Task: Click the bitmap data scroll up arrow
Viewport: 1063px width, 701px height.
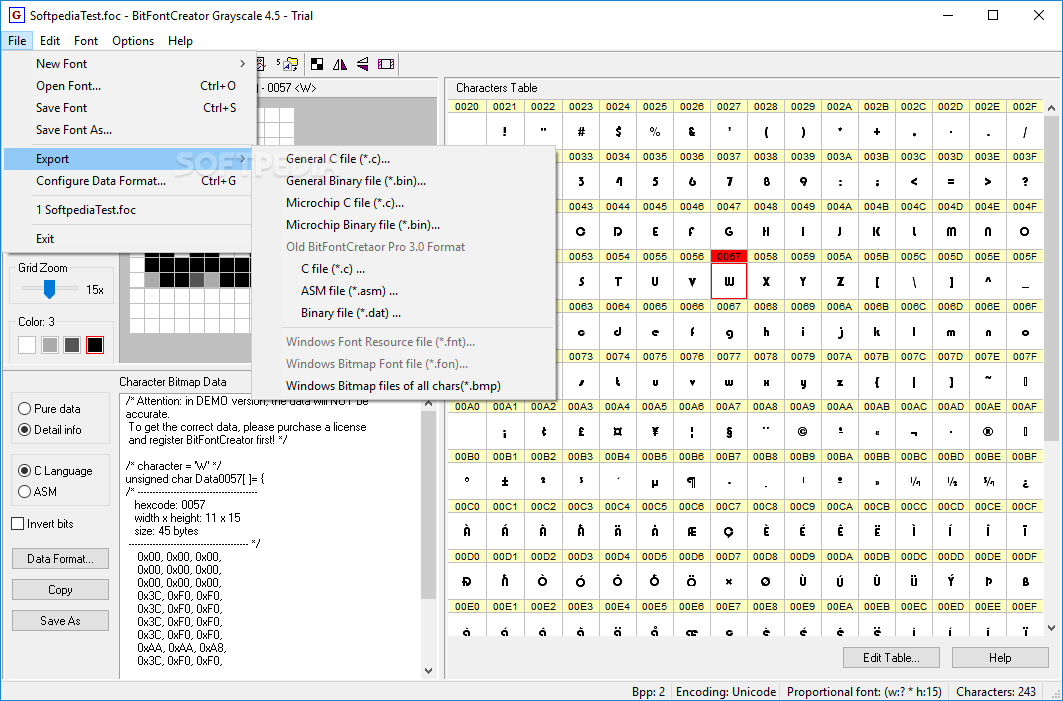Action: click(x=428, y=403)
